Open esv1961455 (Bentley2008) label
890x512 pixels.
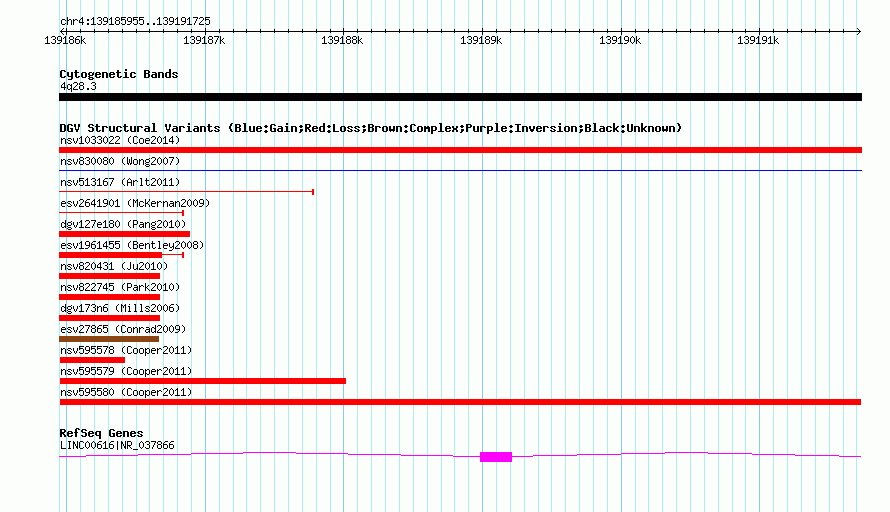click(x=132, y=245)
